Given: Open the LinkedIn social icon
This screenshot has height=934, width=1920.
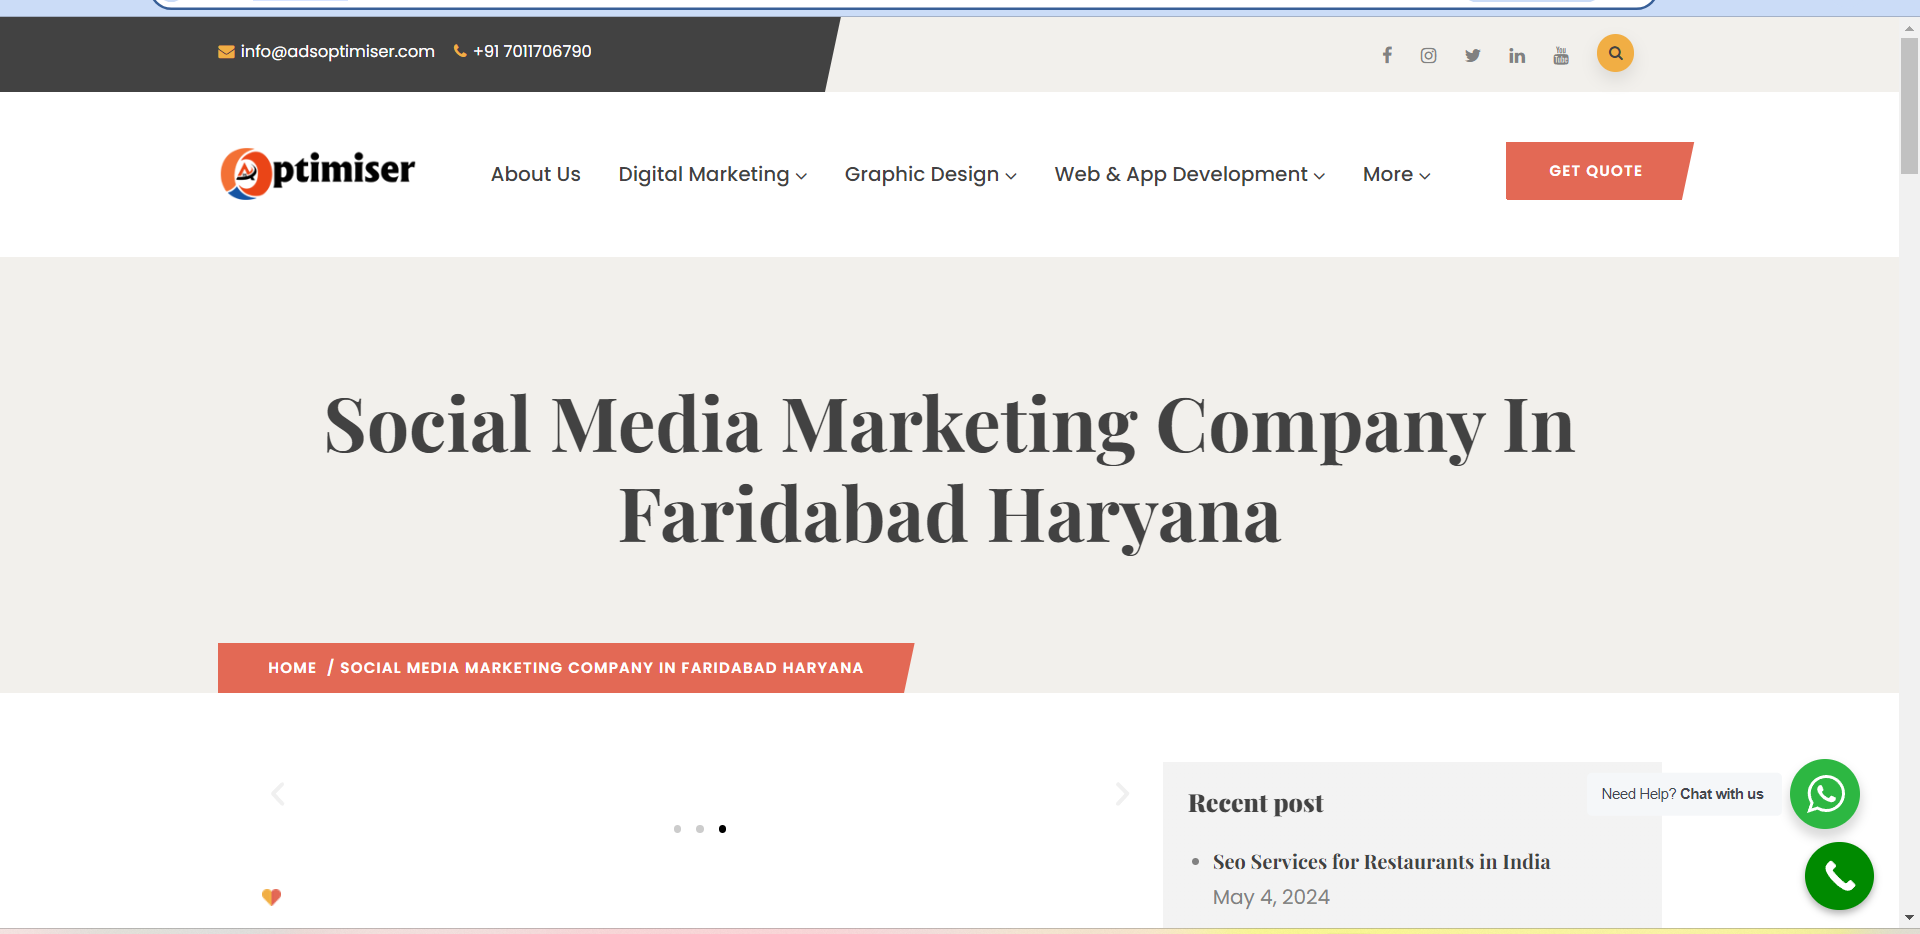Looking at the screenshot, I should point(1517,55).
